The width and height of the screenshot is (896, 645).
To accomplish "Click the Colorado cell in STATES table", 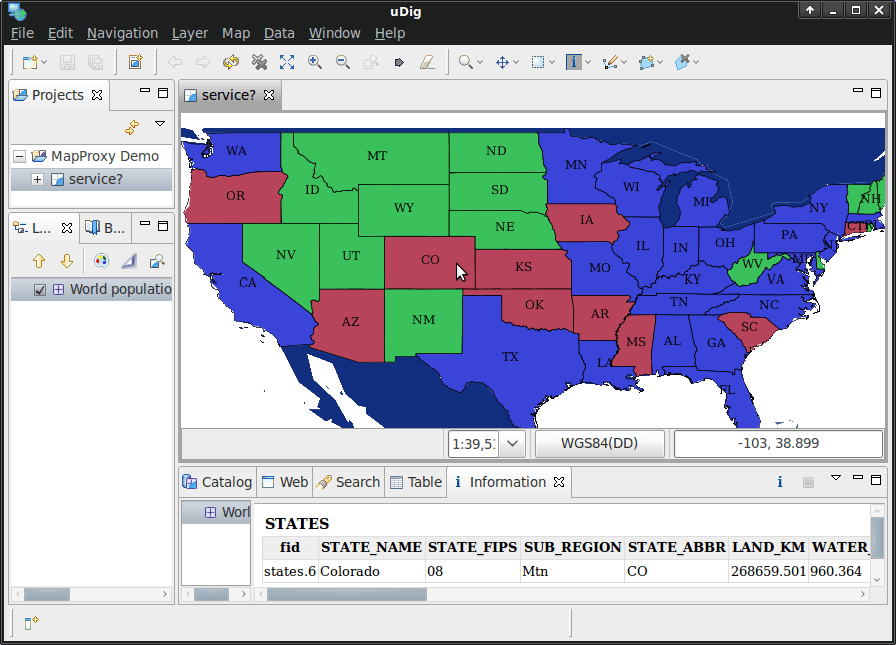I will [372, 571].
